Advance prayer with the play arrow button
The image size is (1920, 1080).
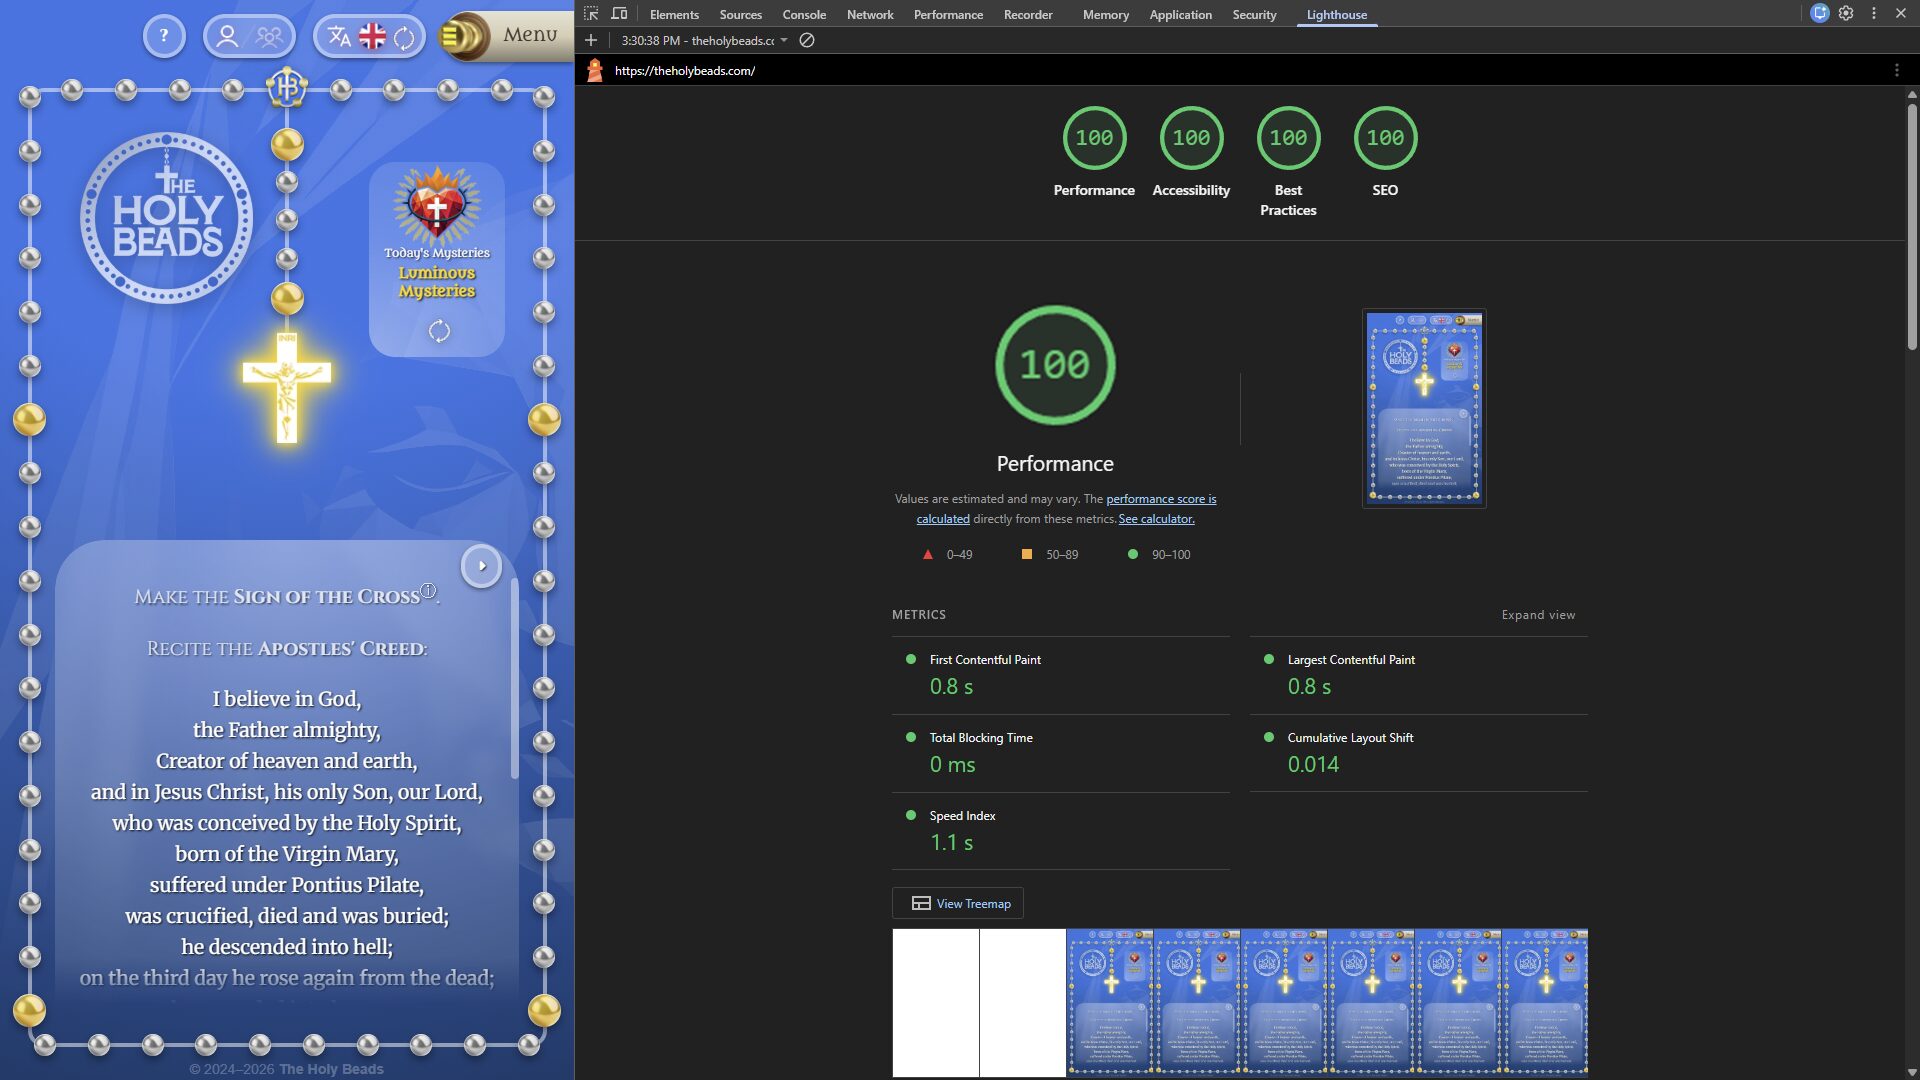(x=481, y=566)
